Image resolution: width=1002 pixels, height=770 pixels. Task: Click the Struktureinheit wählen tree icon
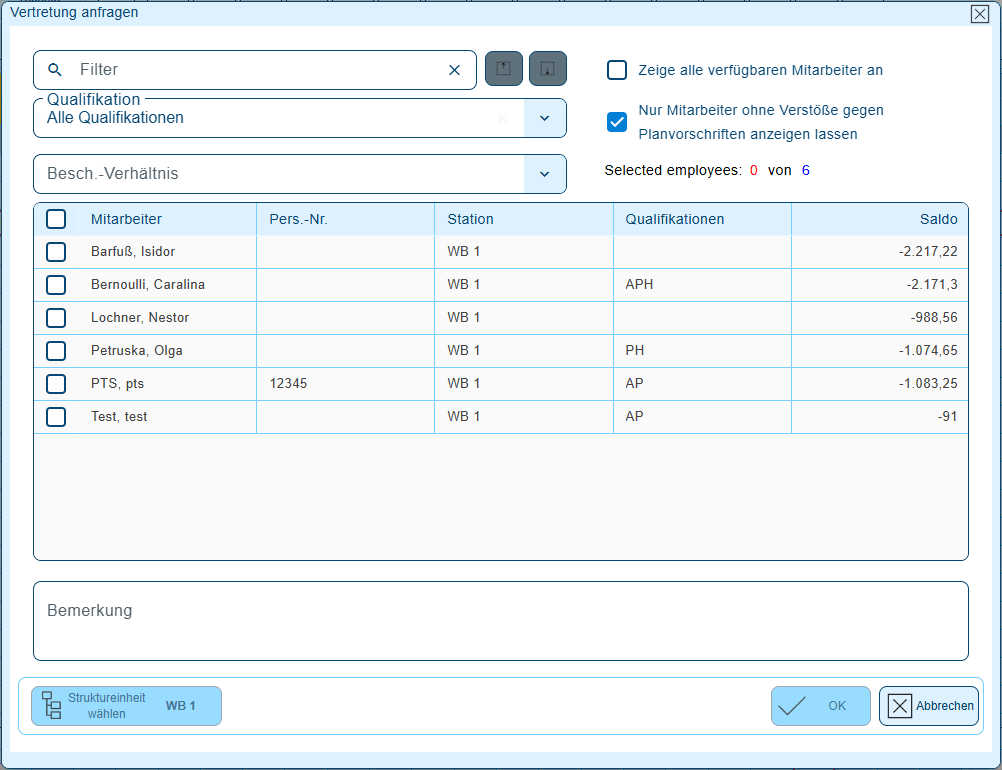tap(51, 705)
